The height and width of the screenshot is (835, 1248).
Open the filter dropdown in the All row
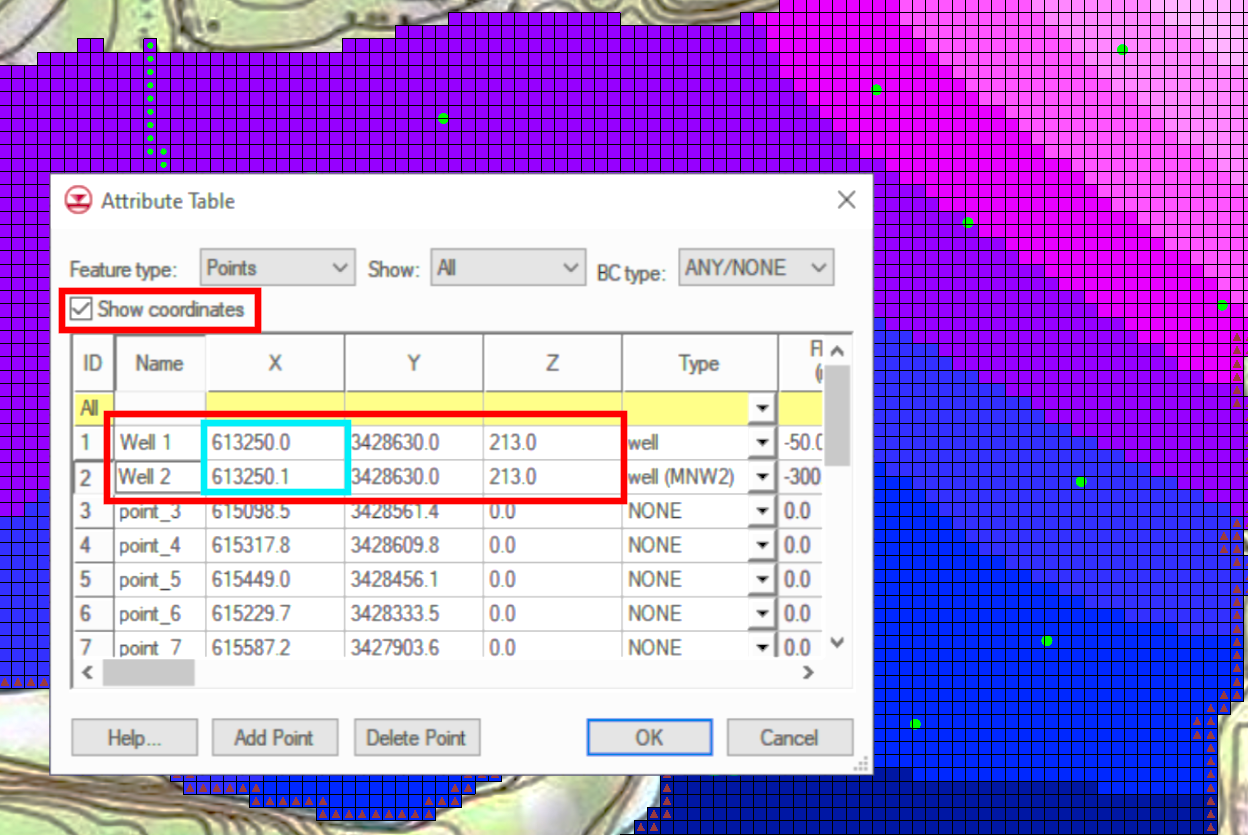click(x=762, y=408)
